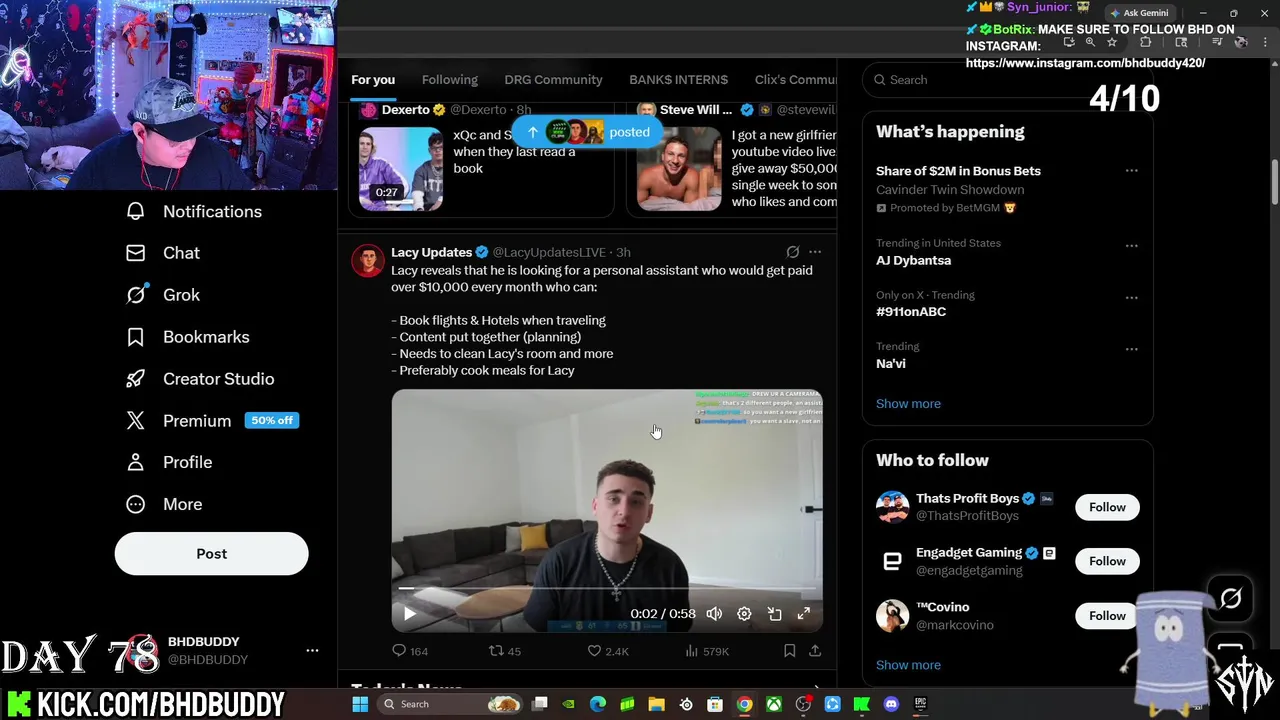Switch to the Following tab
This screenshot has height=720, width=1280.
[x=450, y=80]
